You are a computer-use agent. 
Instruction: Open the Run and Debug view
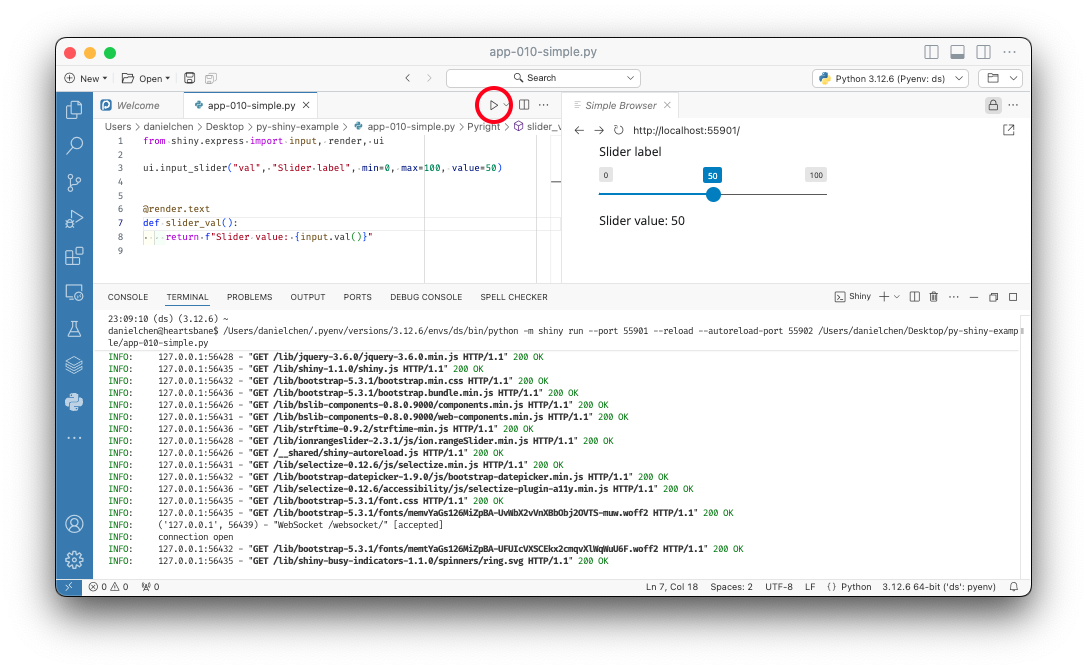(74, 219)
